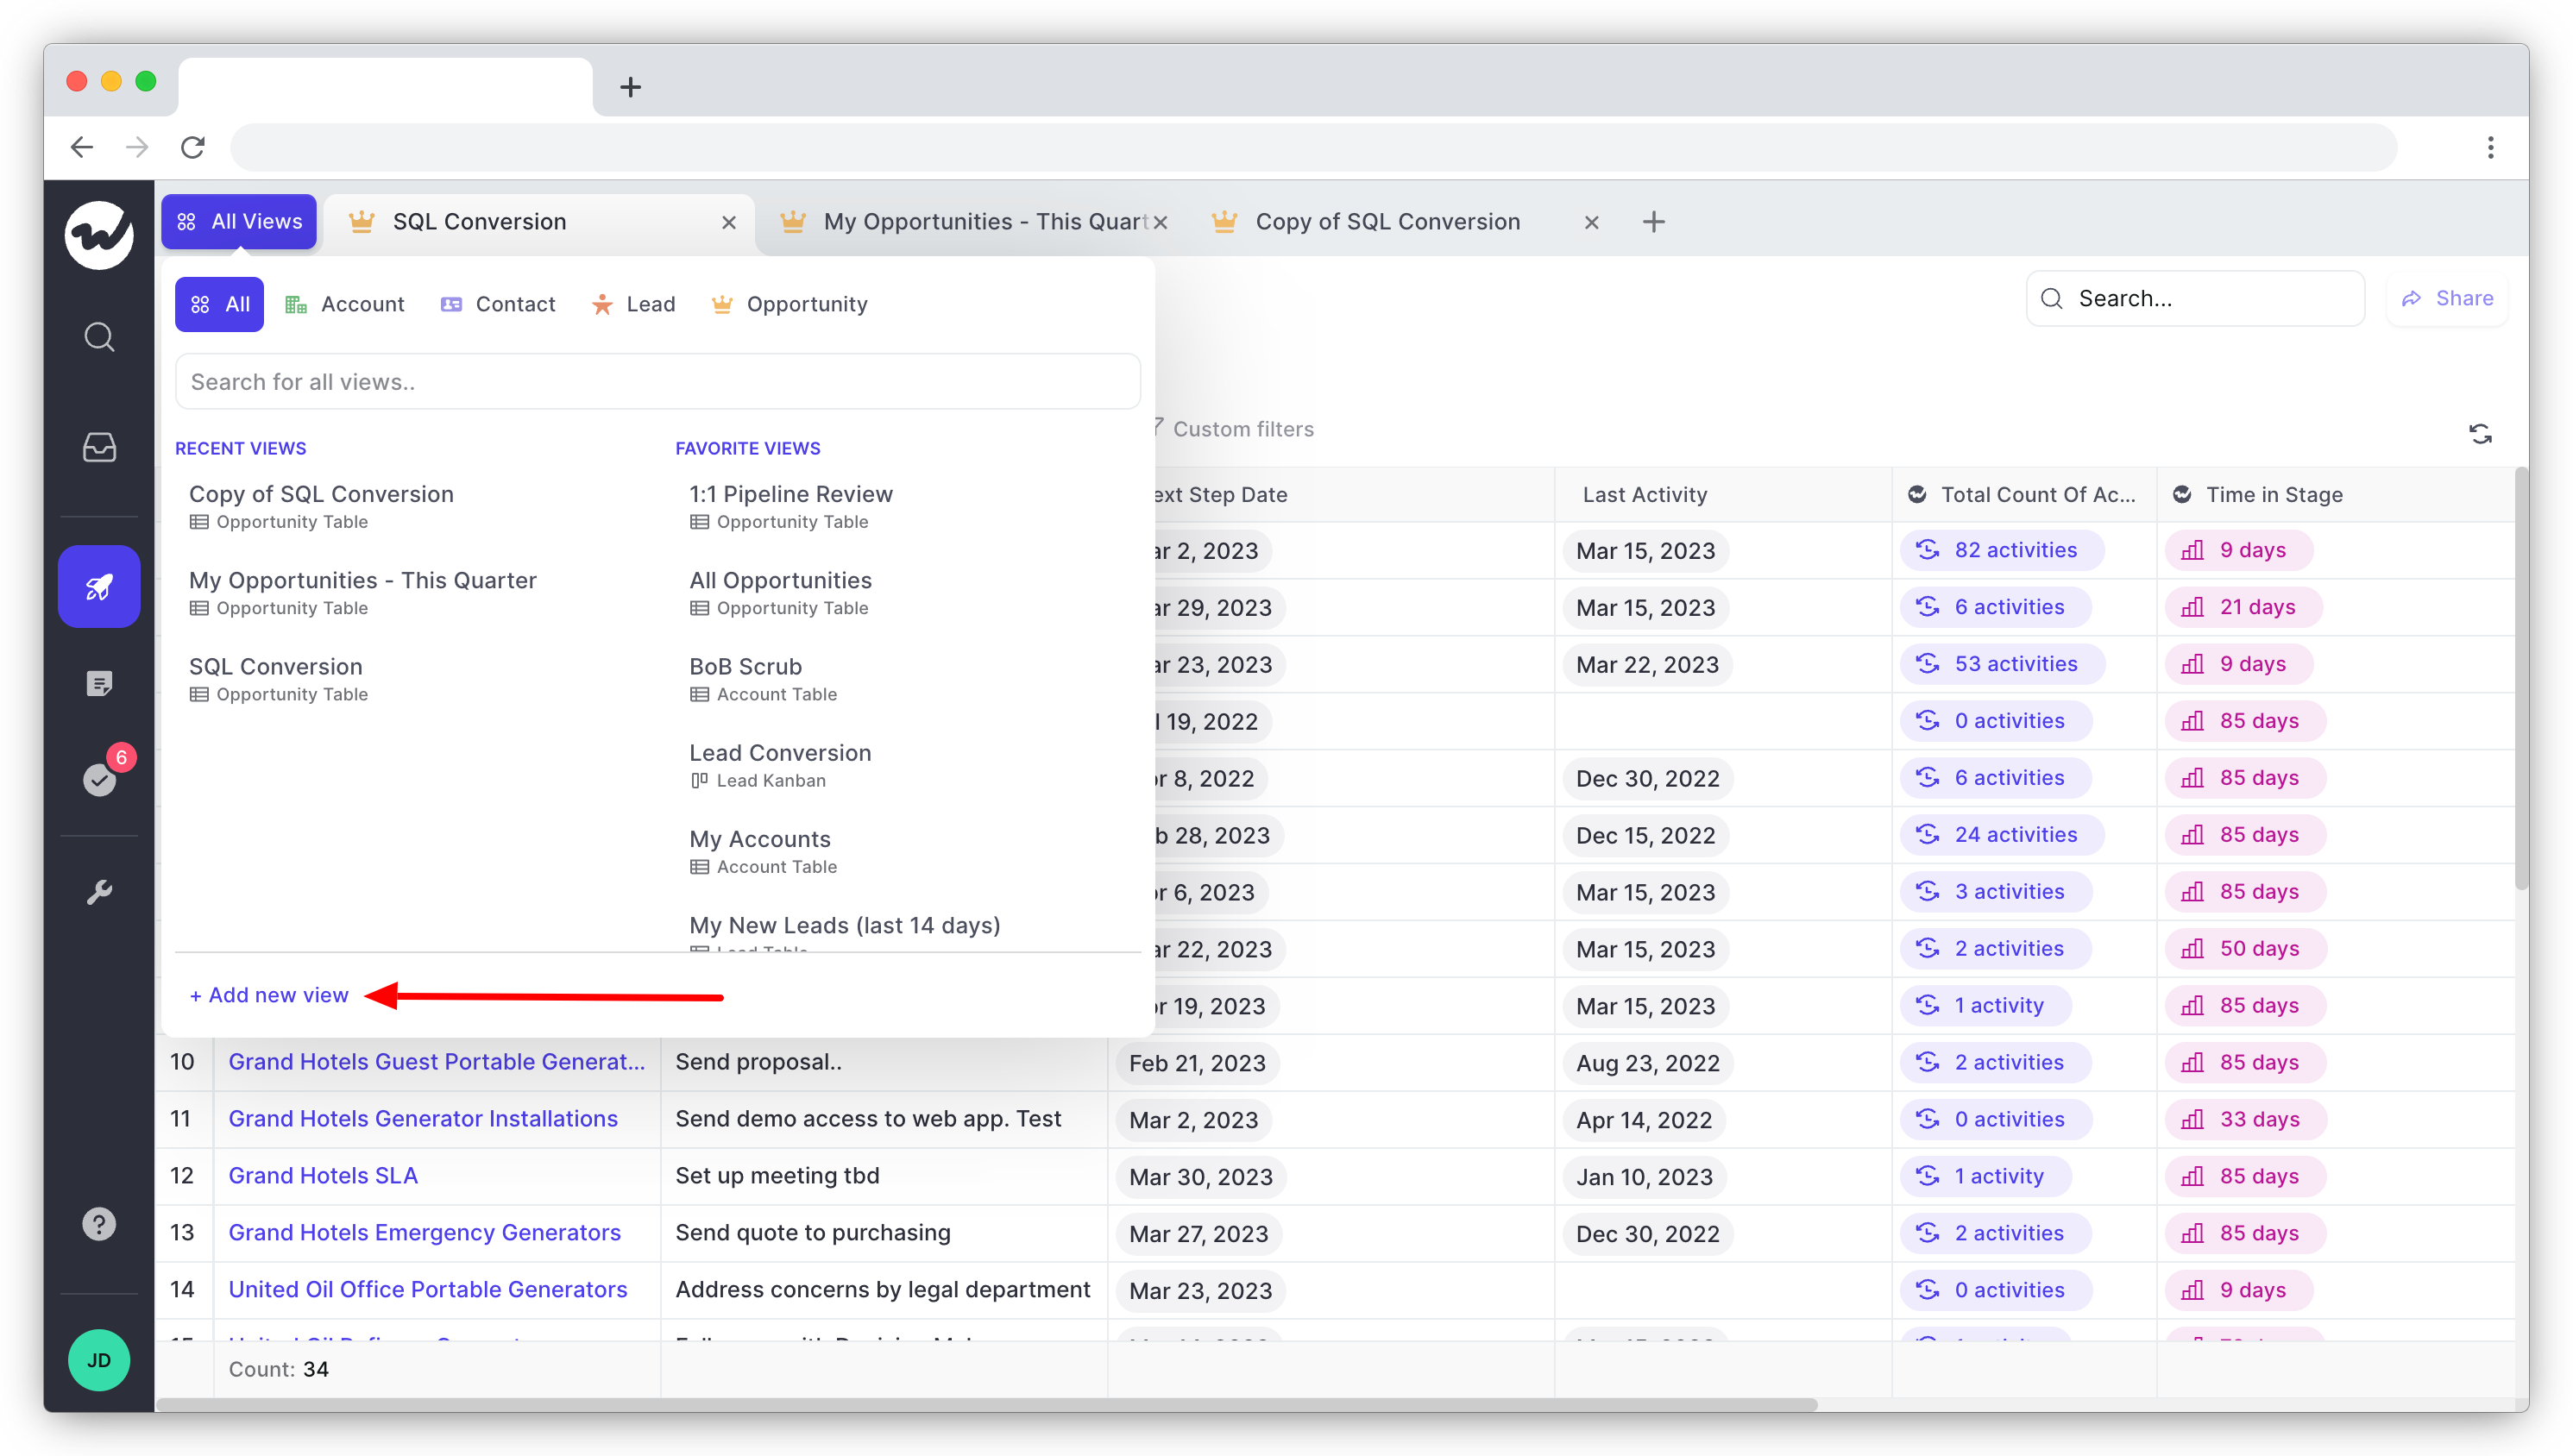Click the Rocket/Pipeline icon in sidebar
Screen dimensions: 2573x1456
[x=101, y=587]
